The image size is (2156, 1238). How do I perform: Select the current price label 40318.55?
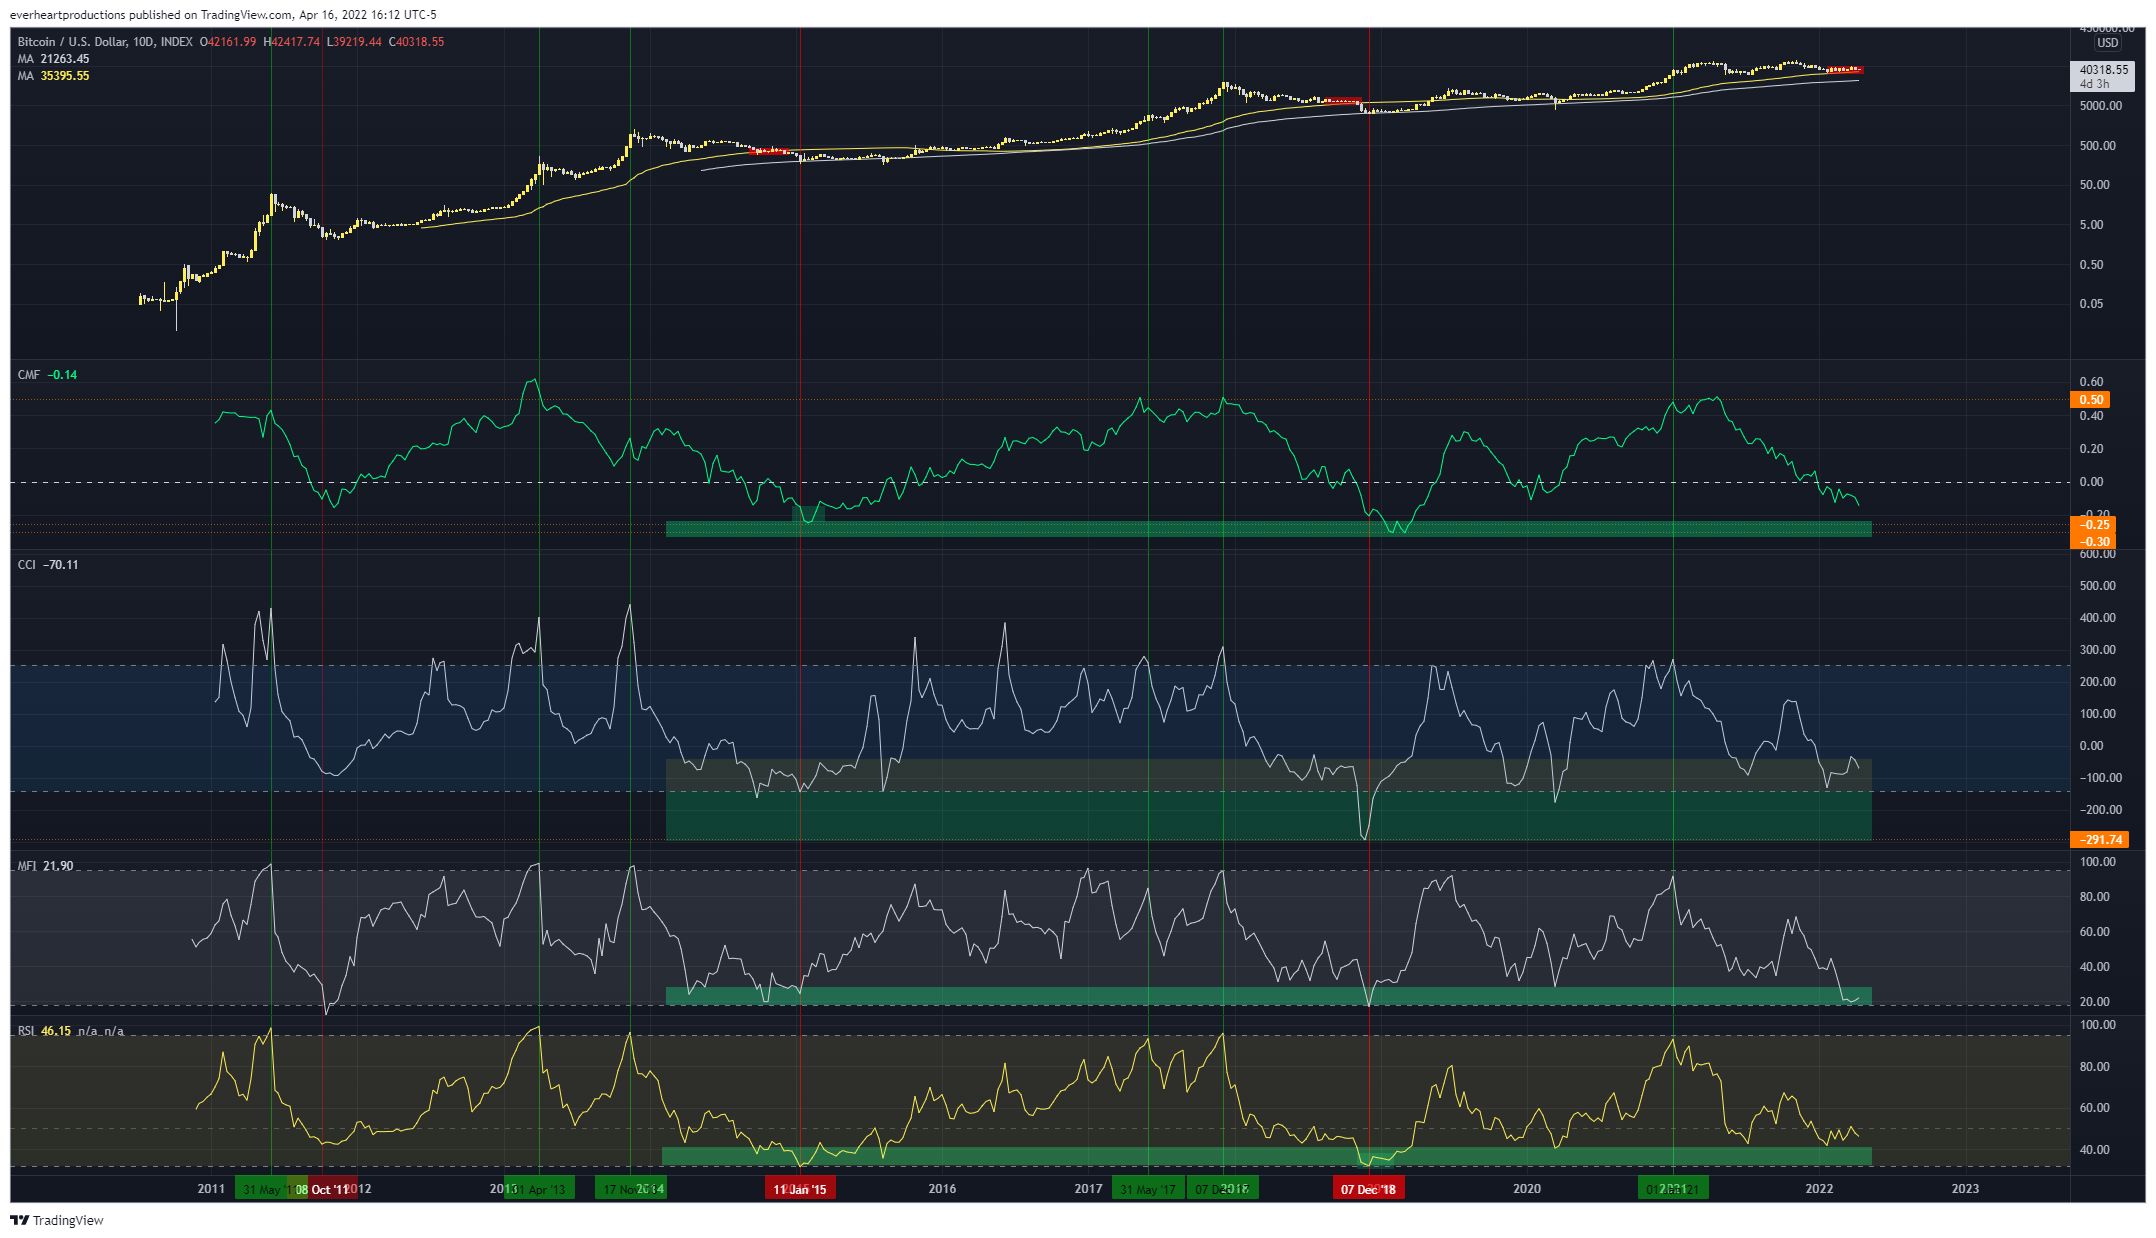pos(2104,70)
